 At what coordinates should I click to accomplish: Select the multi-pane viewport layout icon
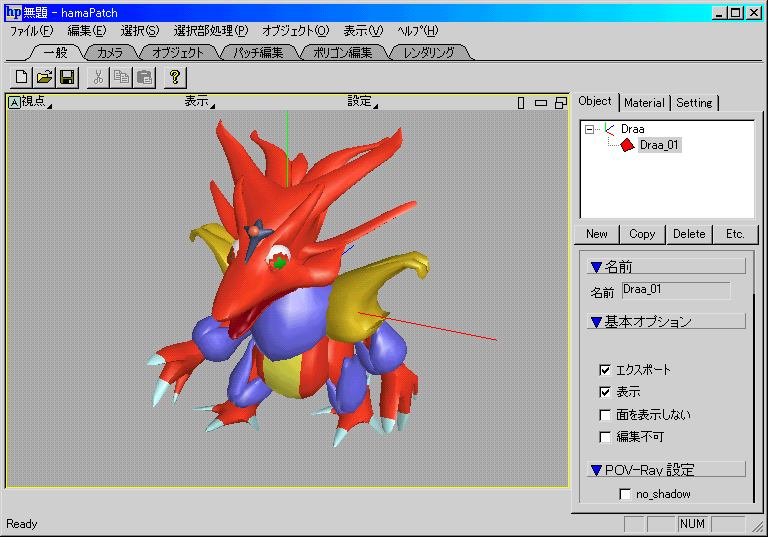click(560, 103)
